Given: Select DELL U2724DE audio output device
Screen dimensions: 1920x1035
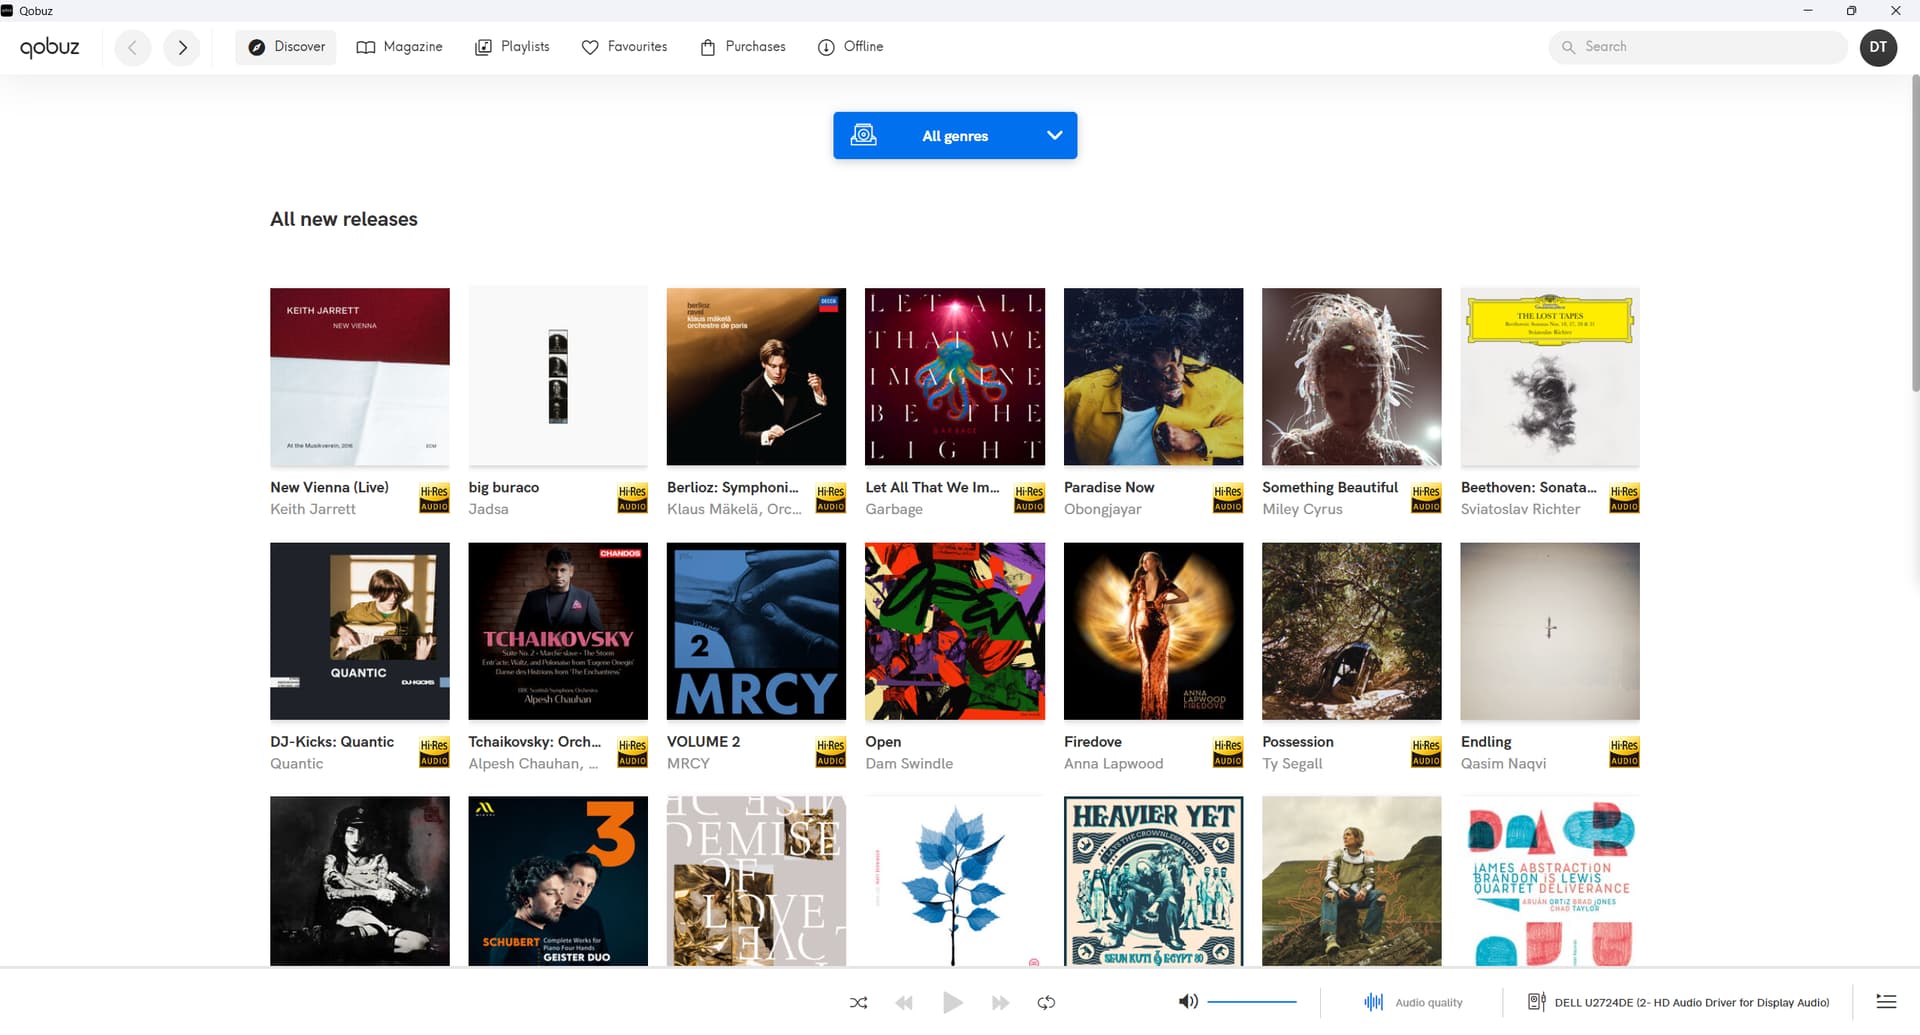Looking at the screenshot, I should (1679, 1002).
